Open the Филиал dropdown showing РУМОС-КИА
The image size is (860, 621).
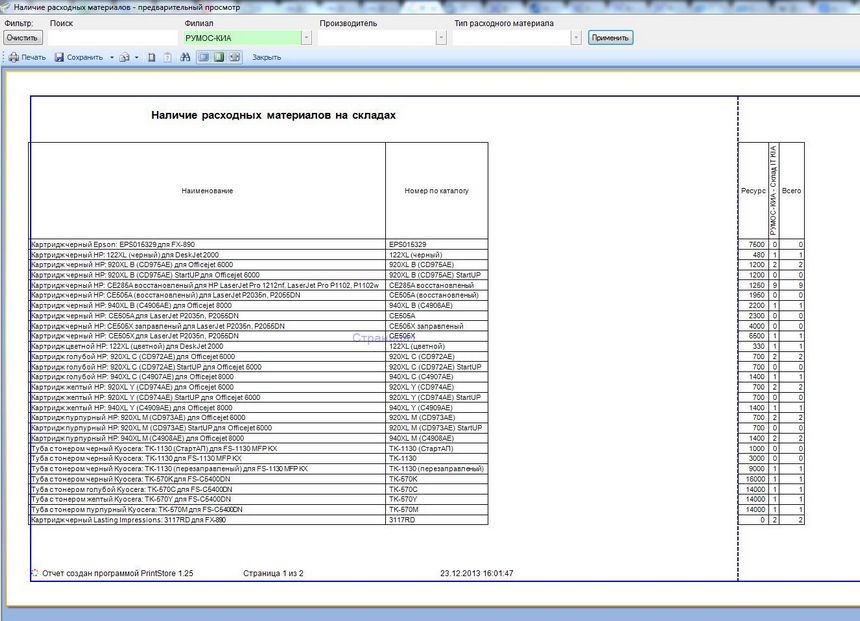(307, 38)
